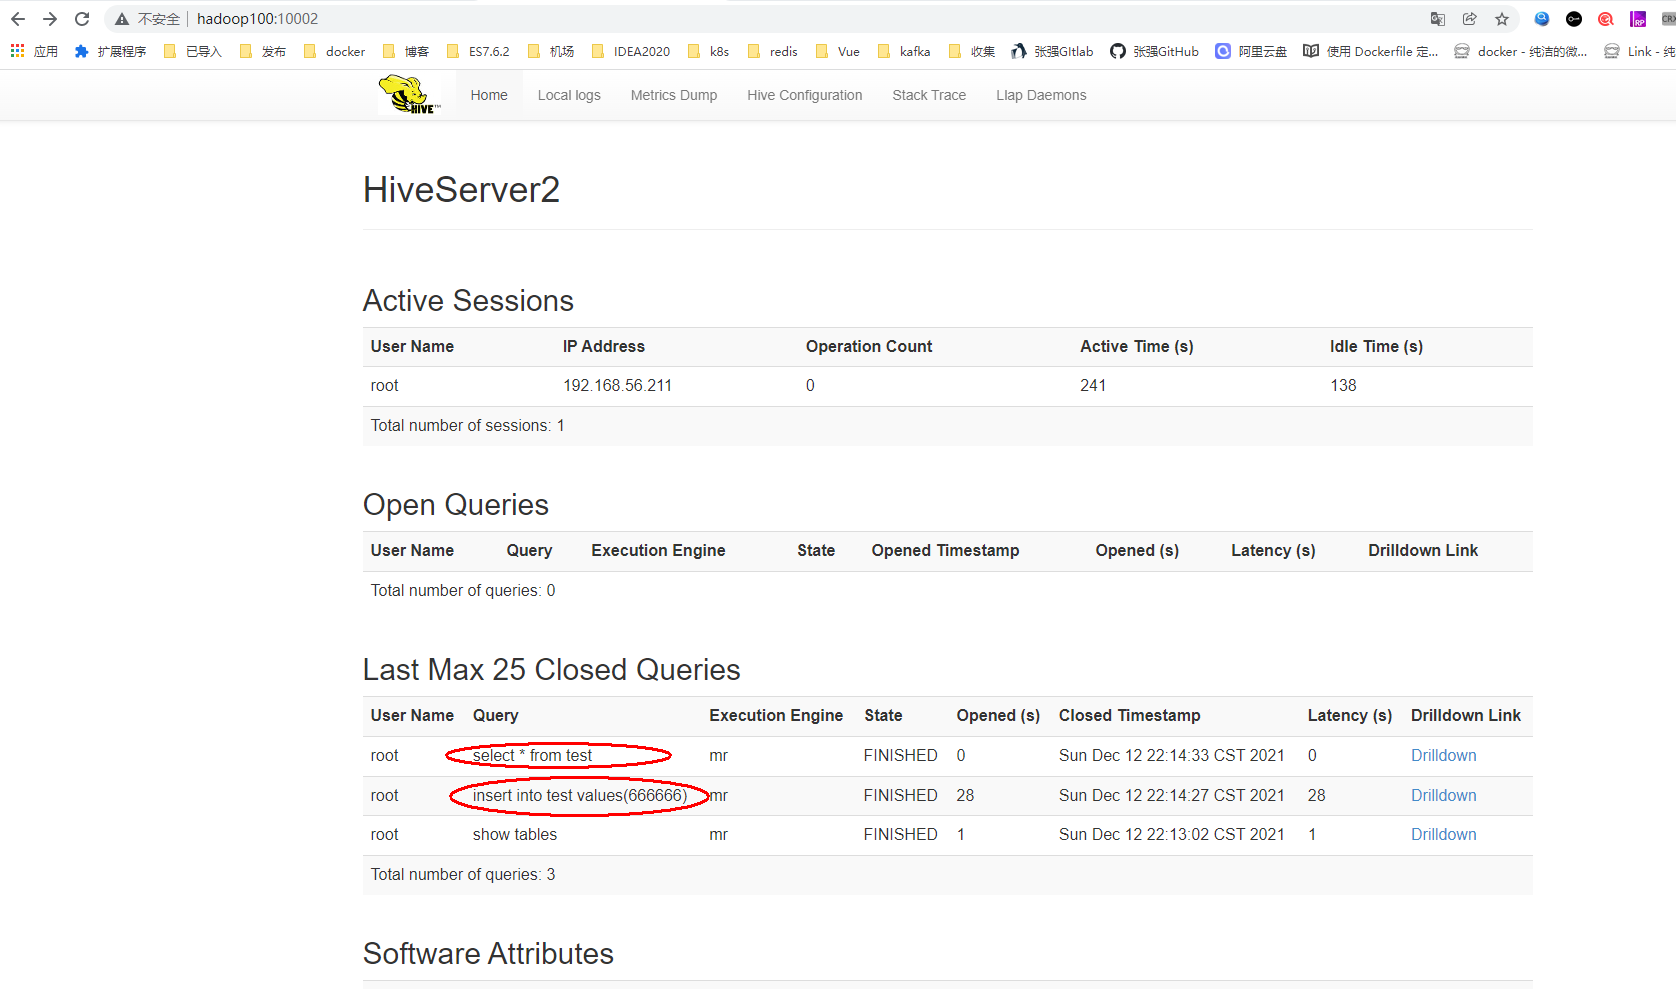This screenshot has height=989, width=1676.
Task: Click the share page icon
Action: point(1470,18)
